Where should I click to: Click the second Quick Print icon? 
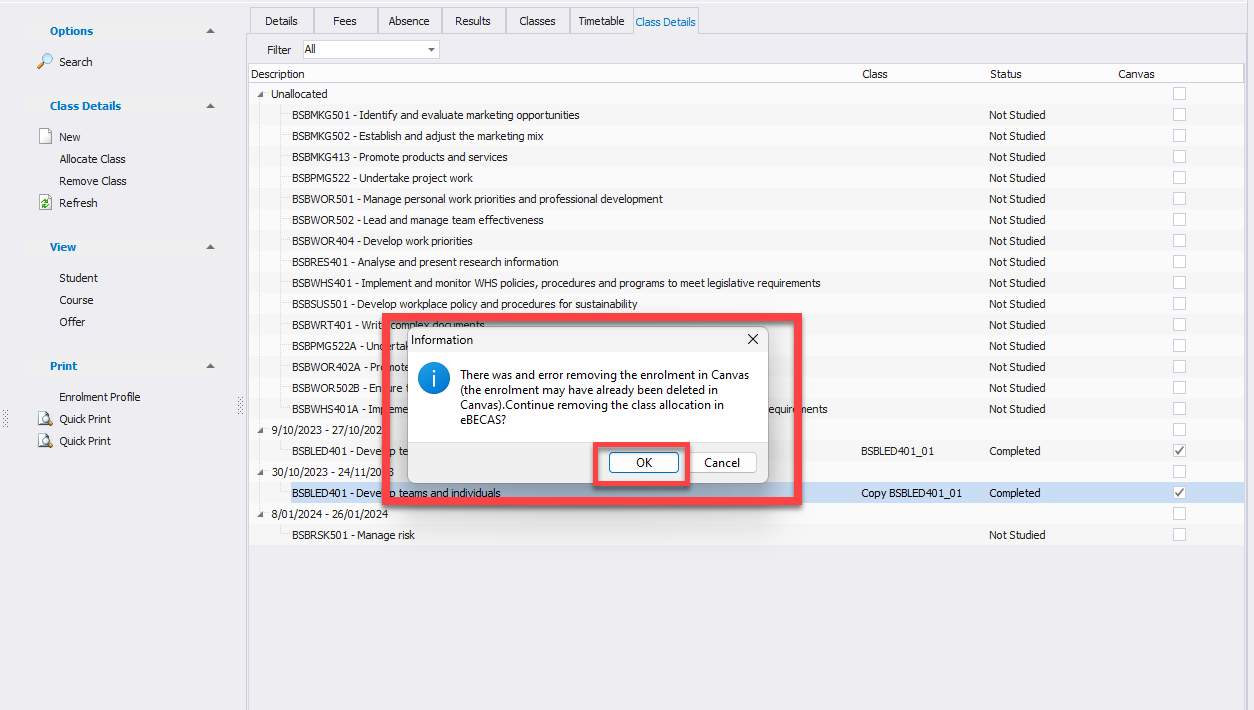[x=45, y=441]
